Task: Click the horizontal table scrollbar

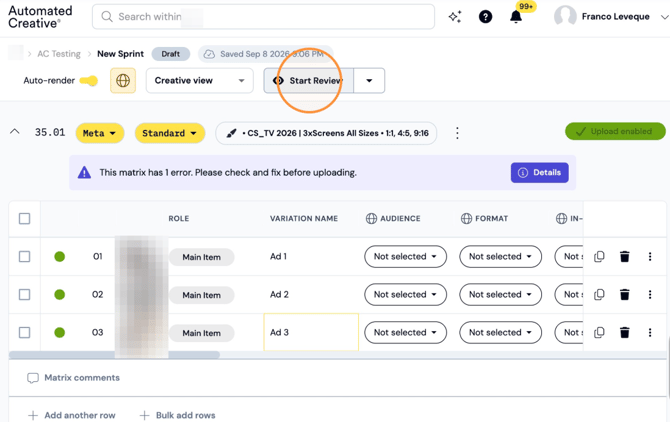Action: (114, 355)
